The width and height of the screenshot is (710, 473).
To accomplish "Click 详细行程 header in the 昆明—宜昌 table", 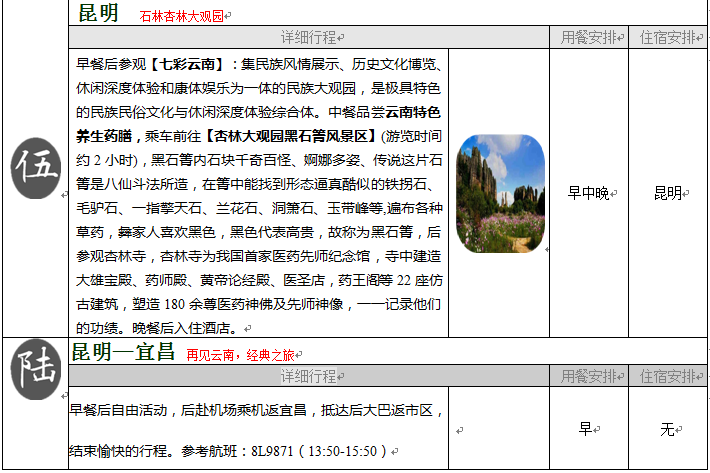I will pyautogui.click(x=308, y=376).
